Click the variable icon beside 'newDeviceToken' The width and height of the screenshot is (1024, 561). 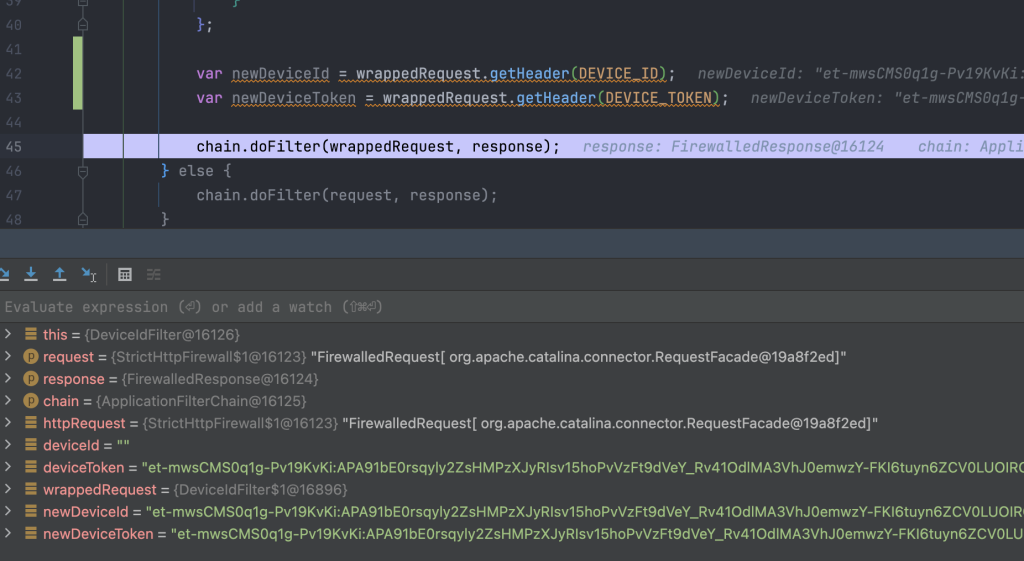[x=31, y=534]
